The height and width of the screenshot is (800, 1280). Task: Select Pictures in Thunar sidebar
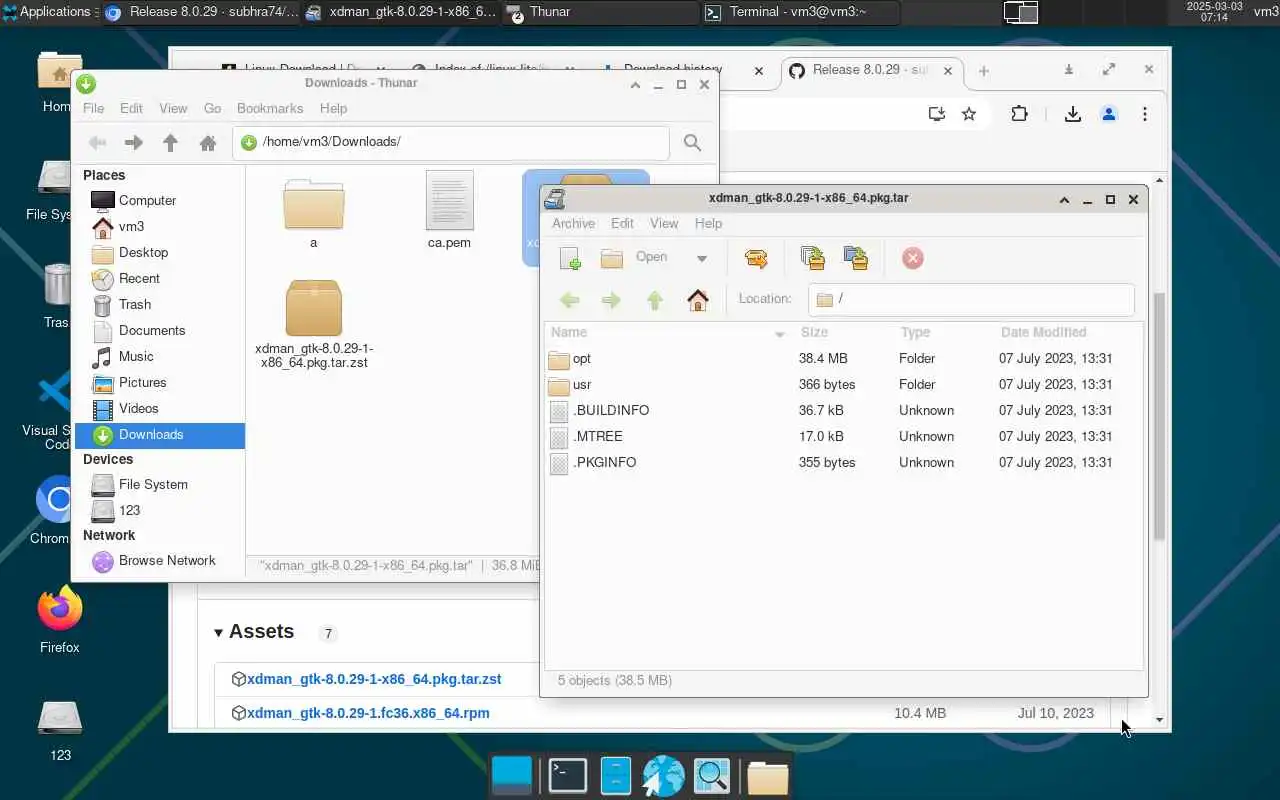[x=159, y=382]
